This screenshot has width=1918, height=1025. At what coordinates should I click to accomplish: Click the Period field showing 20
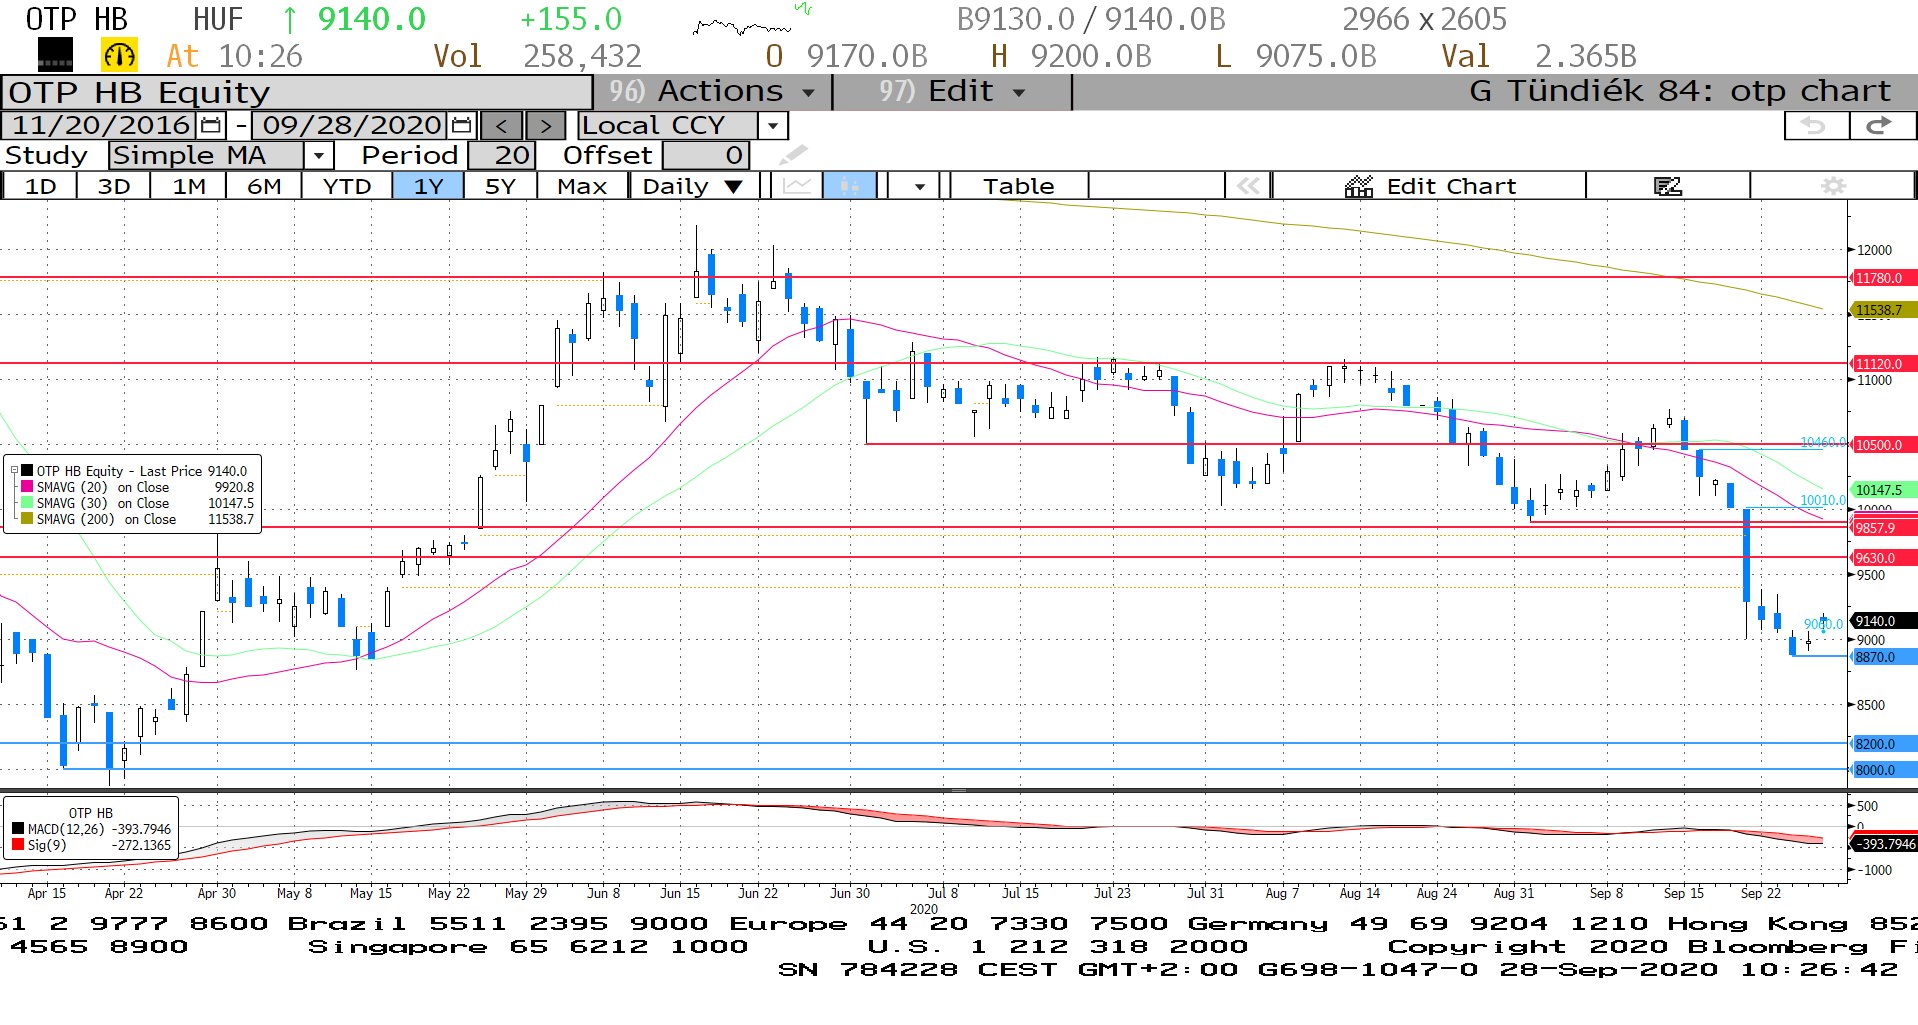502,156
